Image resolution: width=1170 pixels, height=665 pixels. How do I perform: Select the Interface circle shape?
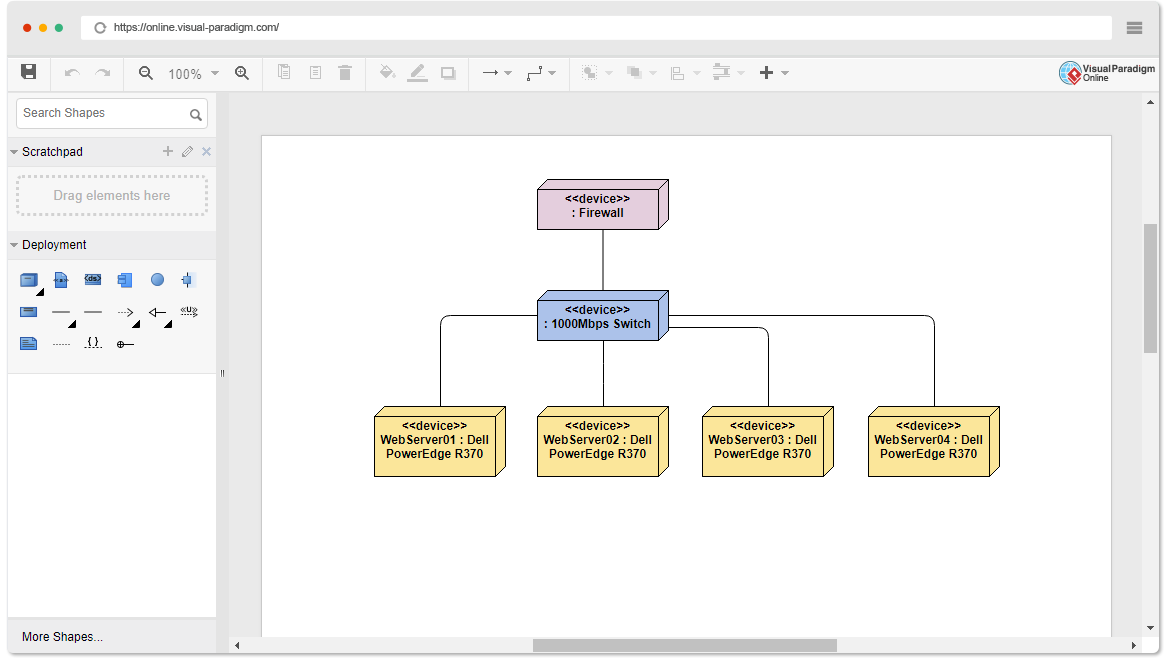point(157,280)
